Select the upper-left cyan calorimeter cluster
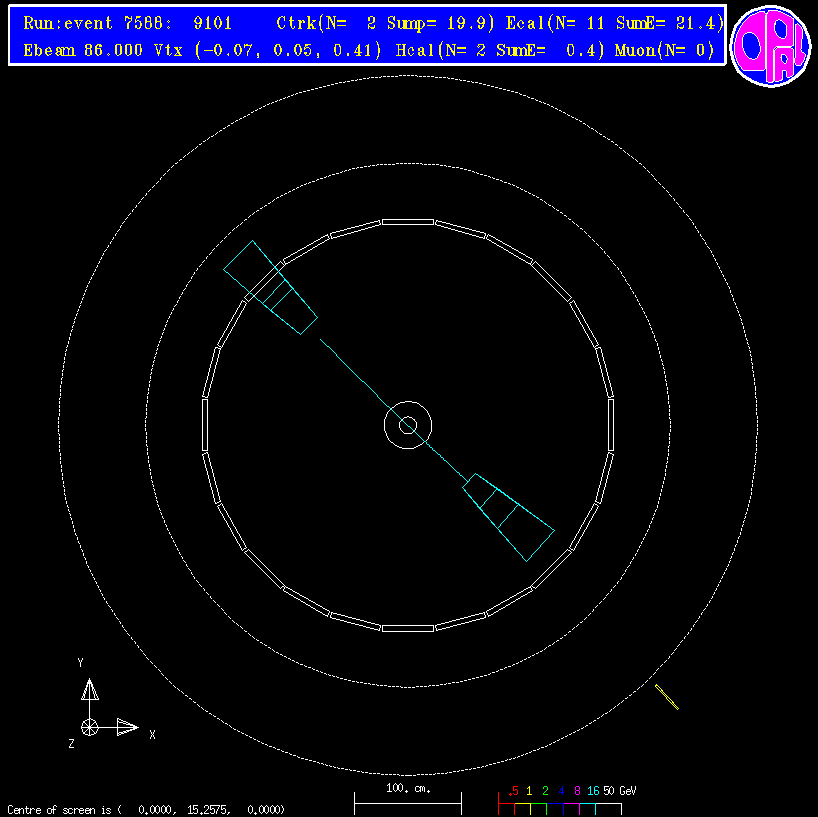The width and height of the screenshot is (819, 818). (270, 287)
